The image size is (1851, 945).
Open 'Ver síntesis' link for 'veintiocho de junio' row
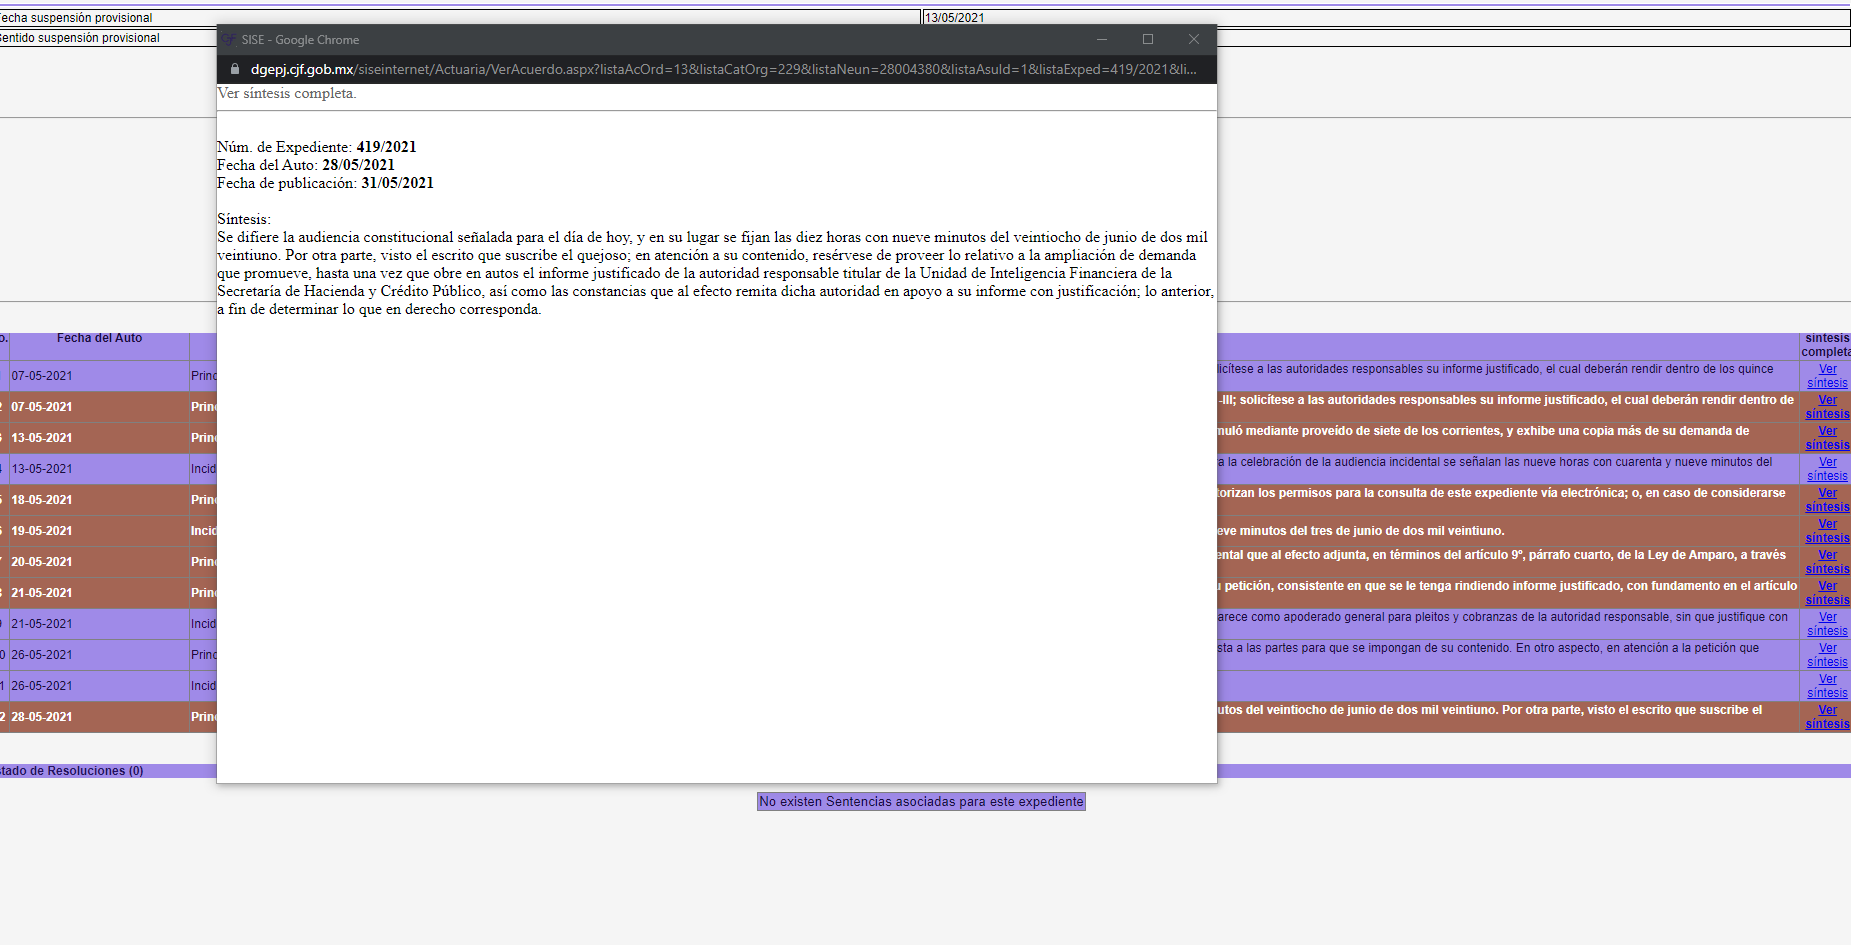coord(1827,717)
